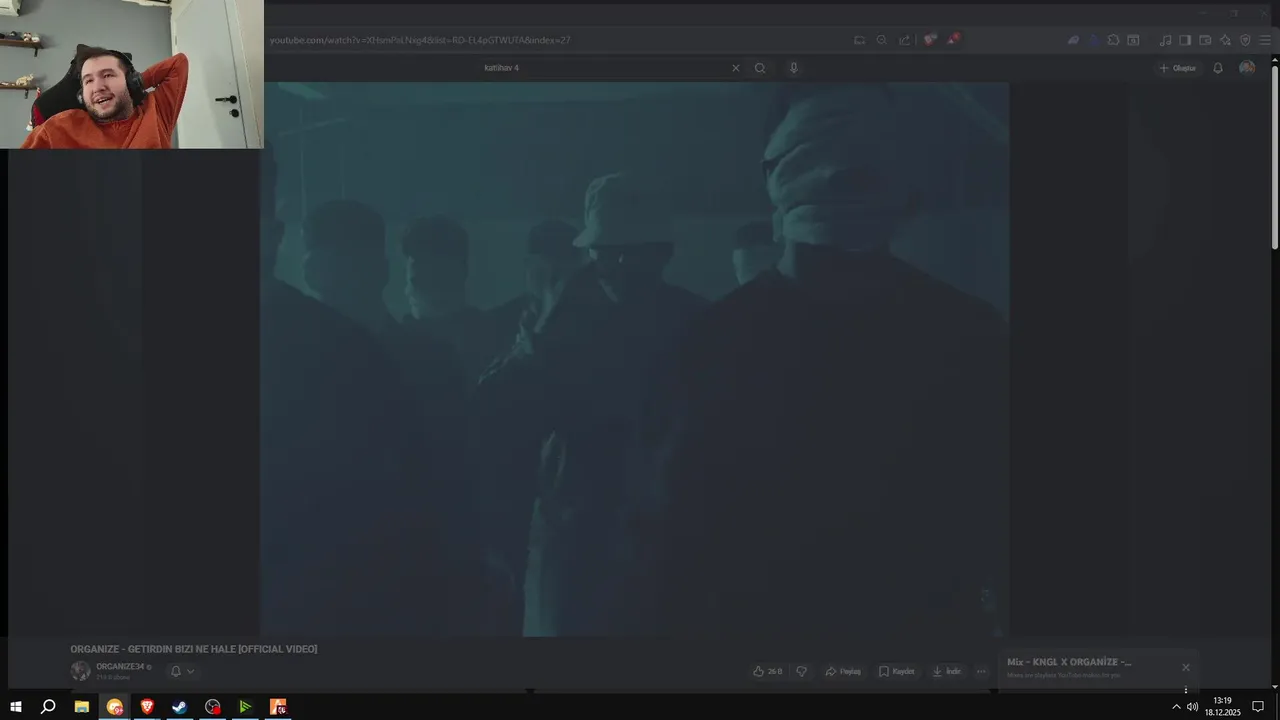The width and height of the screenshot is (1280, 720).
Task: Click the video player to pause playback
Action: coord(635,360)
